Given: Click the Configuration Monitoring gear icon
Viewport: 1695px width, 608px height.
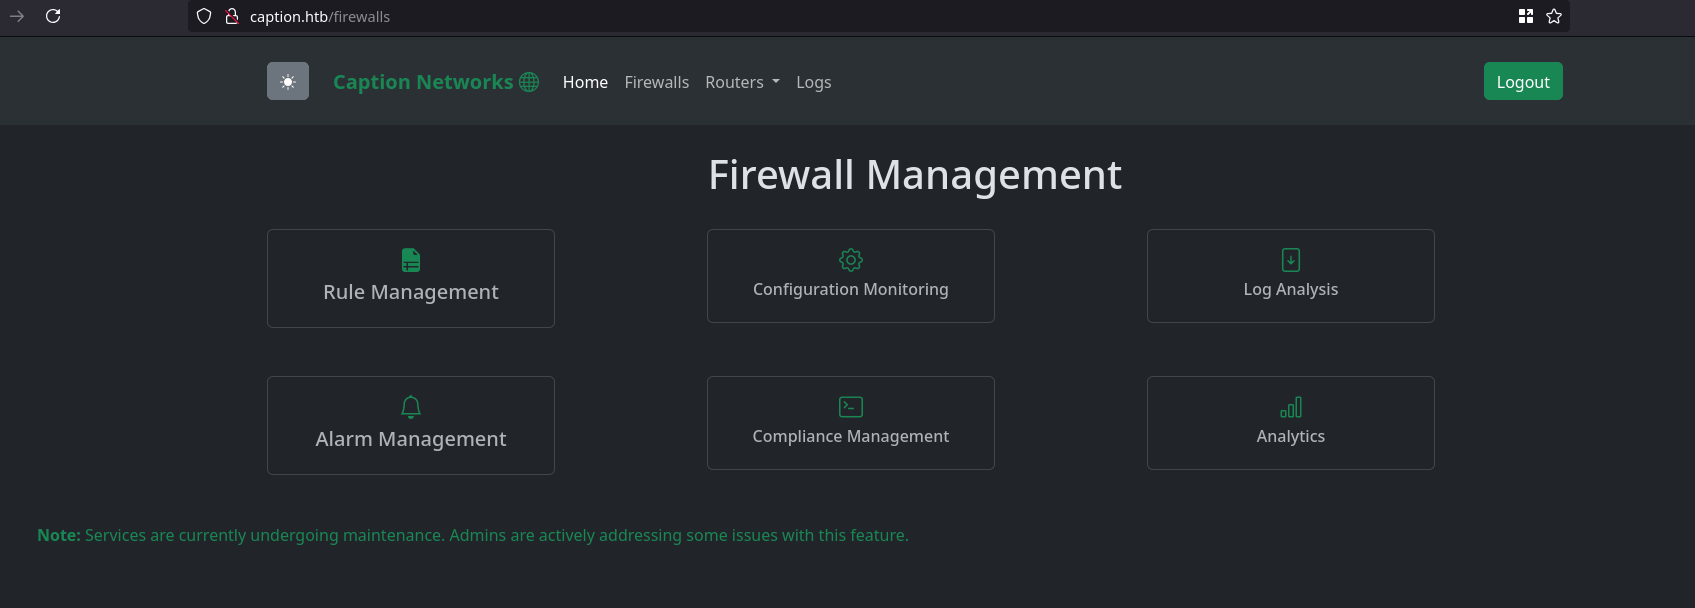Looking at the screenshot, I should (851, 260).
